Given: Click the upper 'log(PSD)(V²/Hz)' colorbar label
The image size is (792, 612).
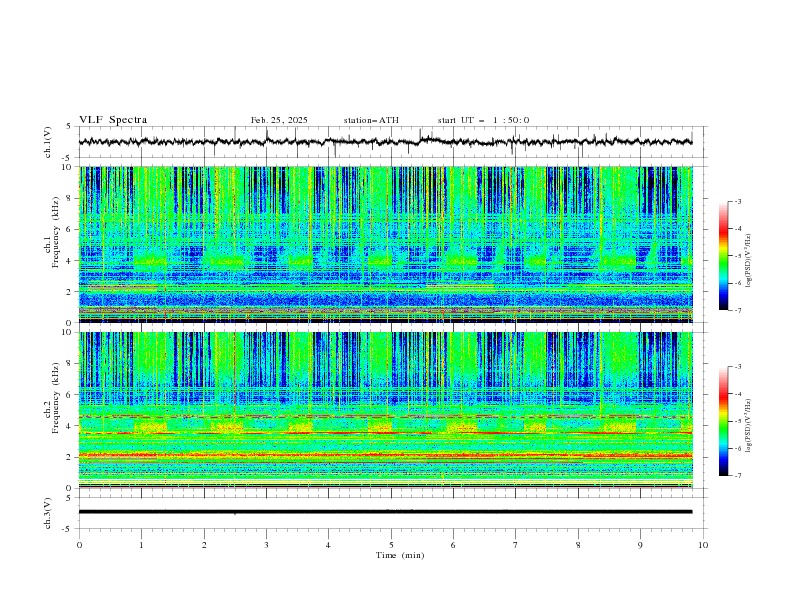Looking at the screenshot, I should coord(749,261).
